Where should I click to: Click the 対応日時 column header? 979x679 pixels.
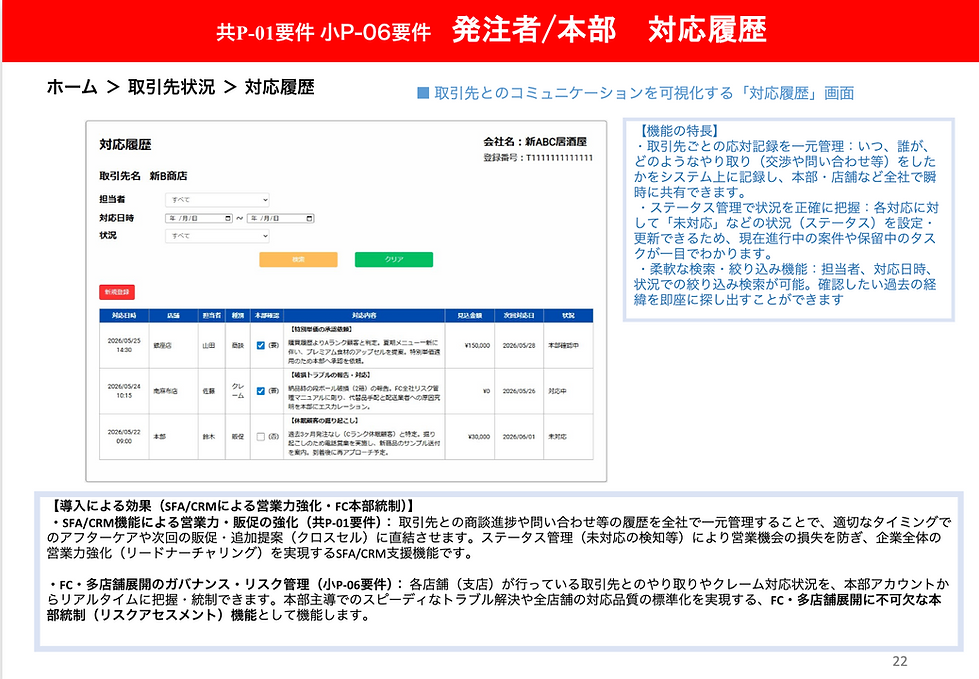pos(124,316)
